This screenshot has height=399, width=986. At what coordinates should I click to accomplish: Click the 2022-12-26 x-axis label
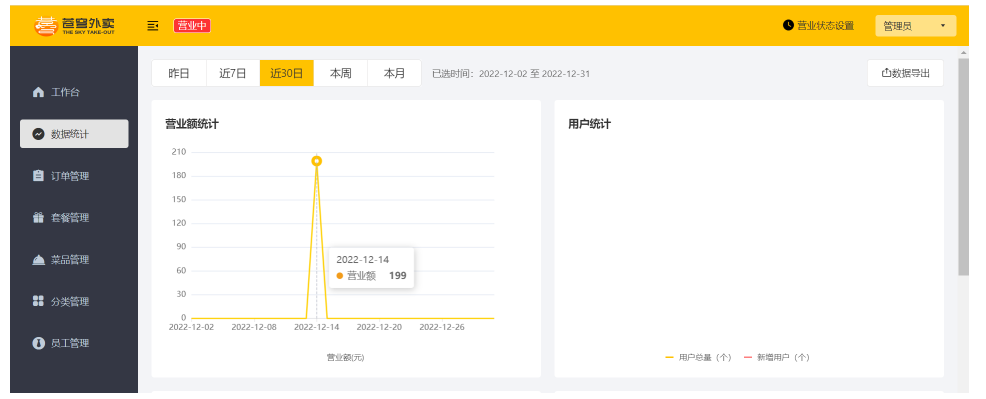click(441, 327)
